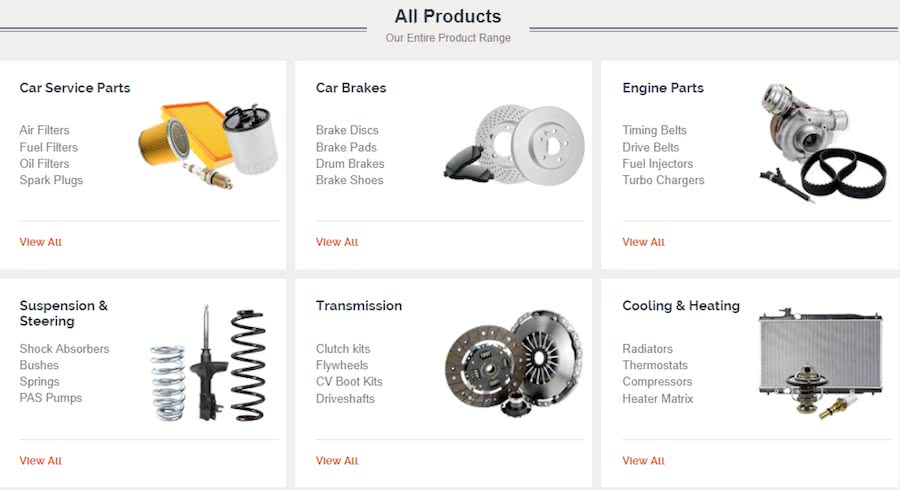Screen dimensions: 900x490
Task: Click the brake discs product image
Action: pyautogui.click(x=514, y=145)
